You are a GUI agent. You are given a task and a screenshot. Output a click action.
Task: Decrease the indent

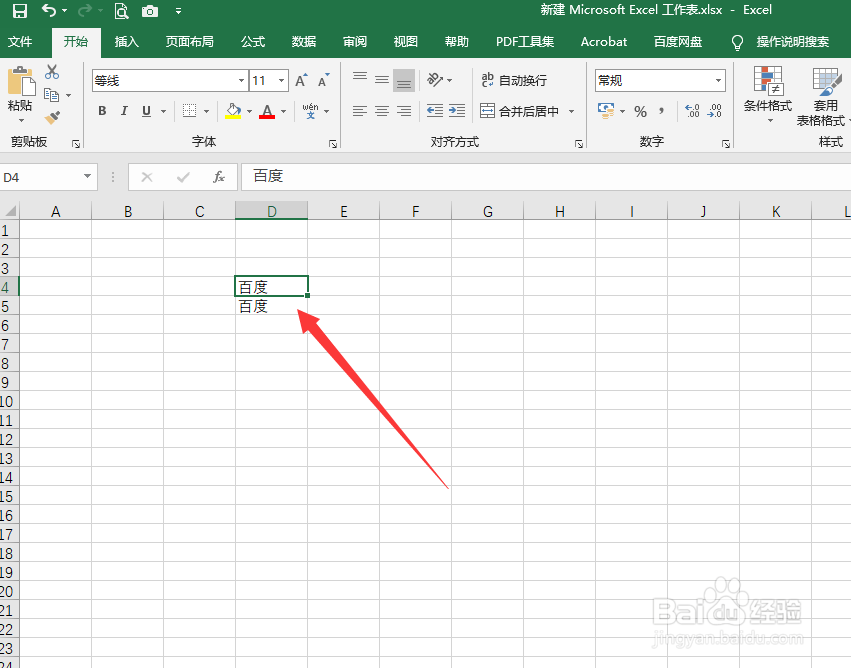(435, 111)
